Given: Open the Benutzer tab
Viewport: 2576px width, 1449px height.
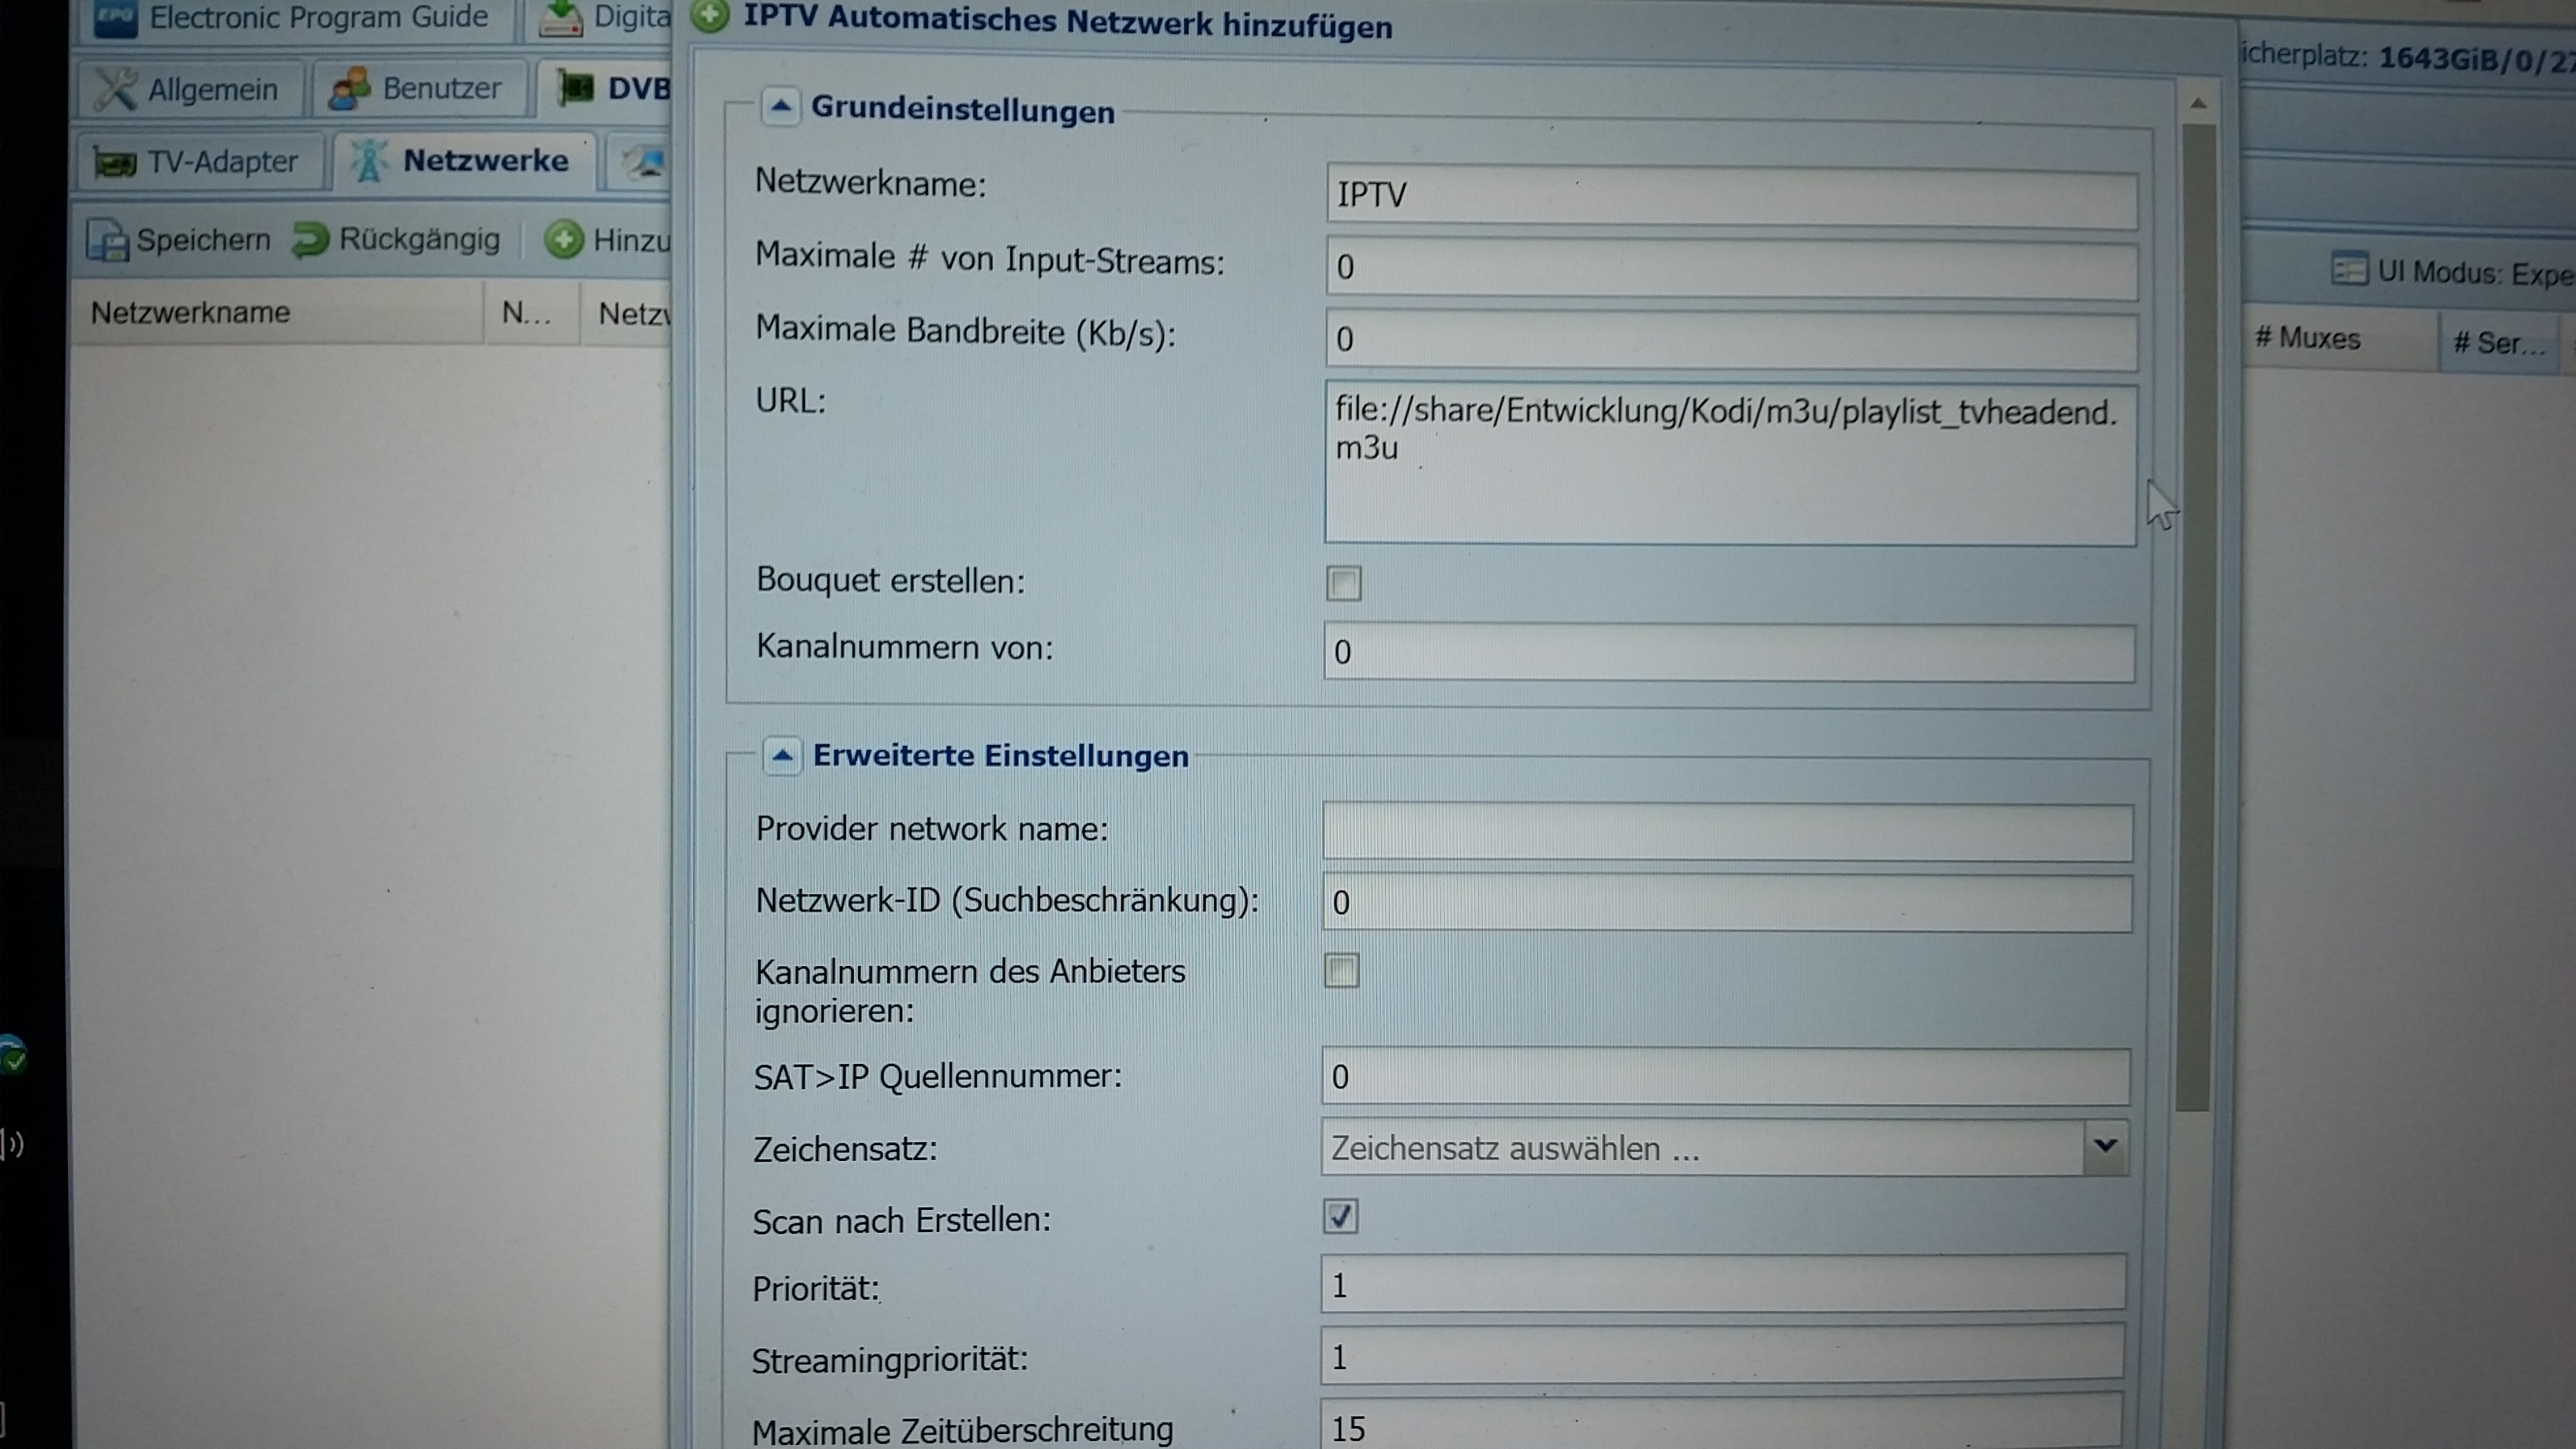Looking at the screenshot, I should 418,88.
